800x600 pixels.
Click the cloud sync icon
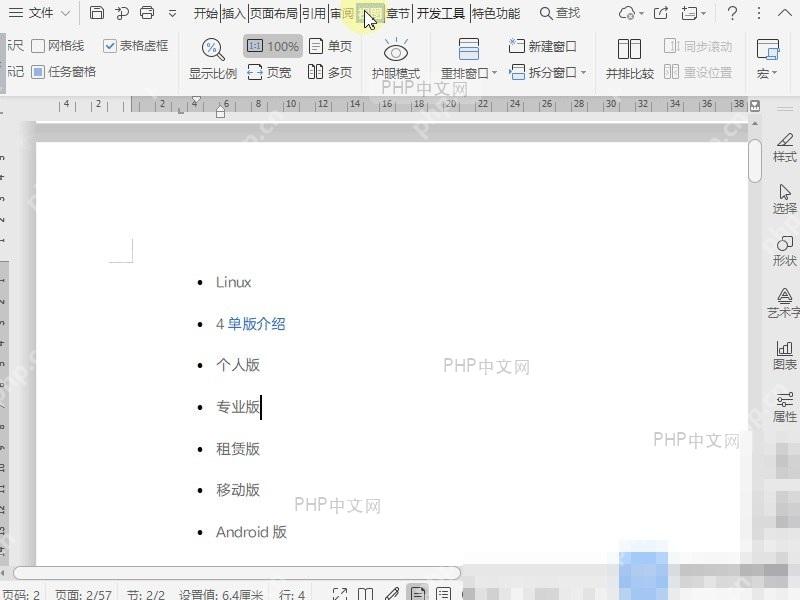point(627,13)
